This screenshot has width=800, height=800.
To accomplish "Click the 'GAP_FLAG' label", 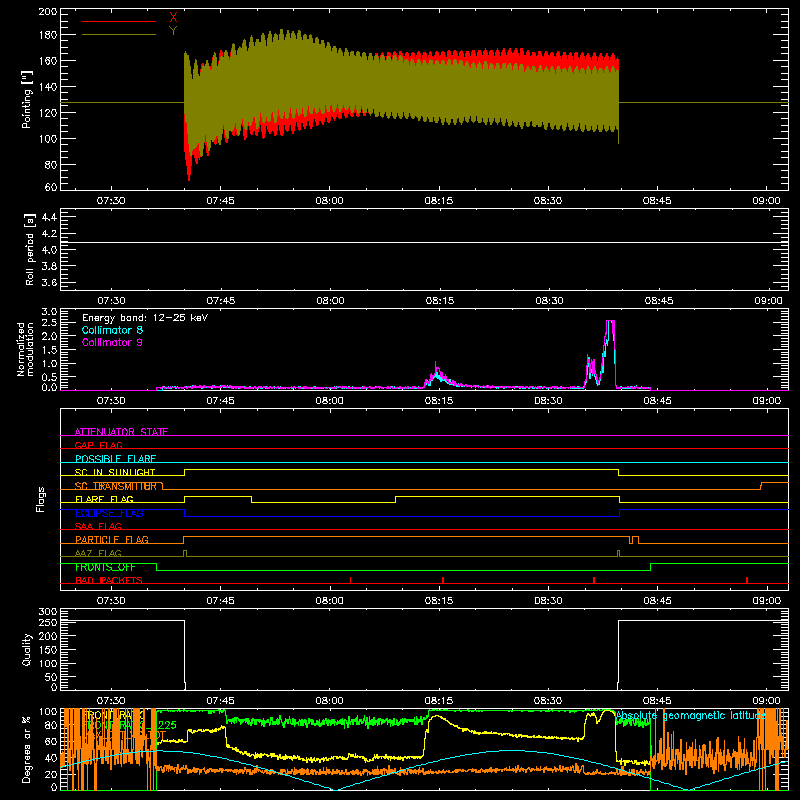I will coord(98,445).
